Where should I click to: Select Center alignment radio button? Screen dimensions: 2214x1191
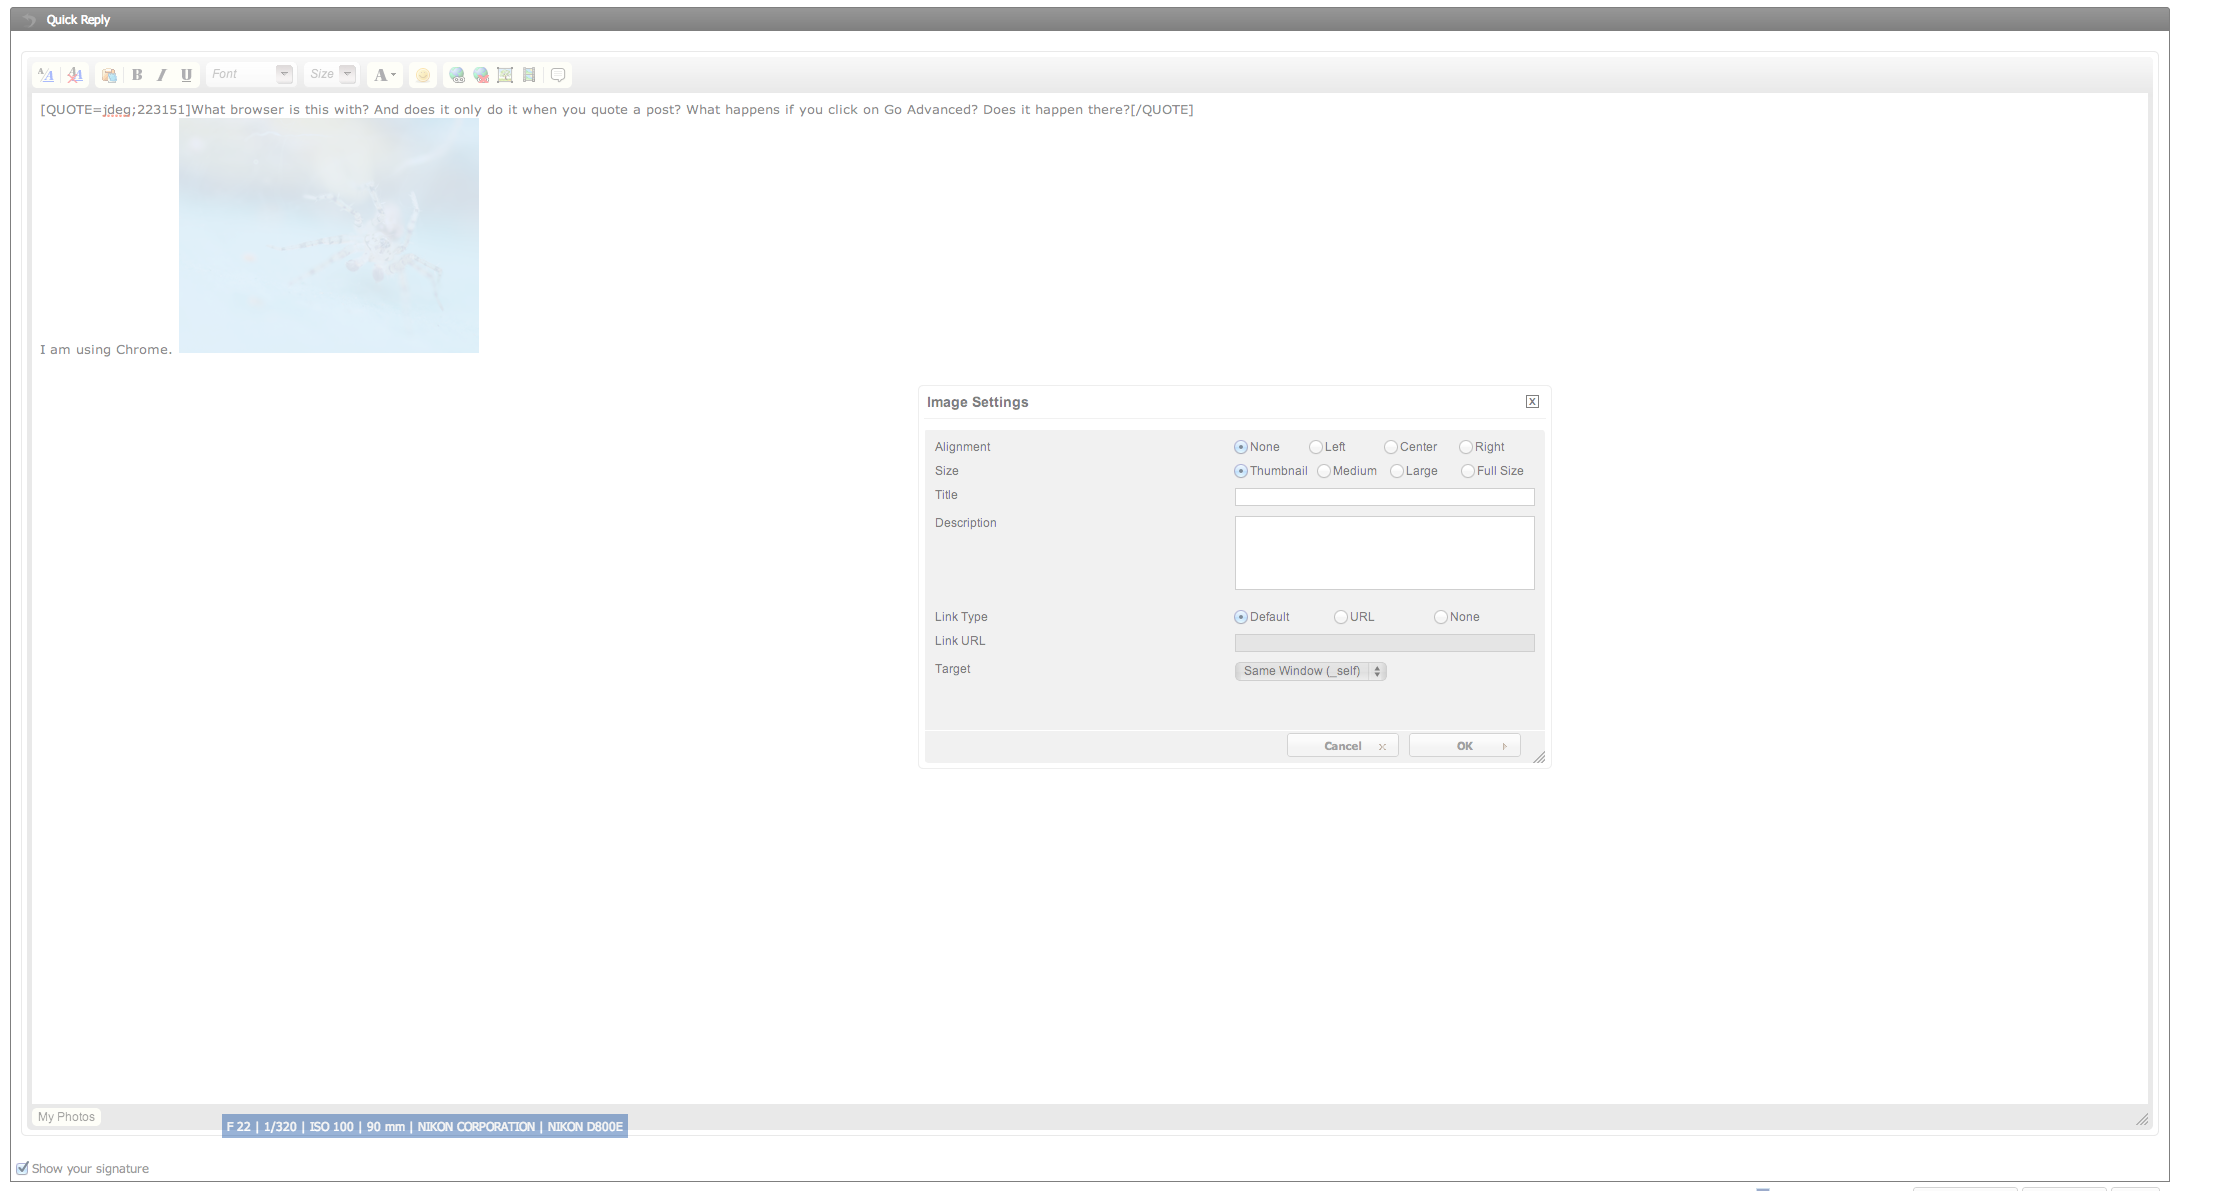(1391, 447)
